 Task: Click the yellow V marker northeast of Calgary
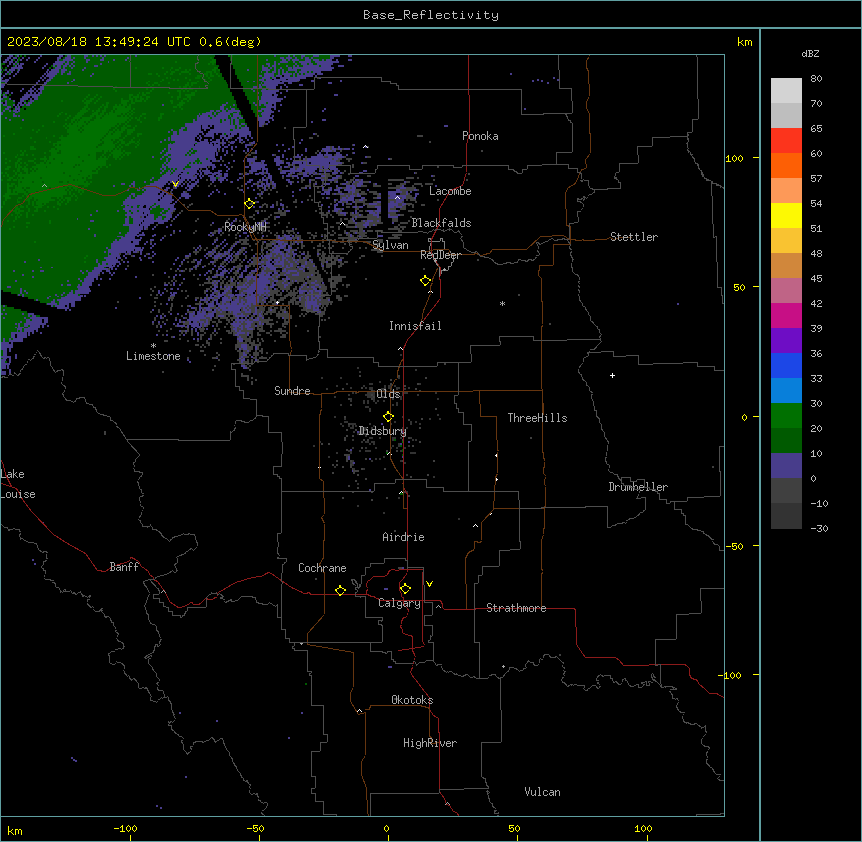[x=429, y=584]
